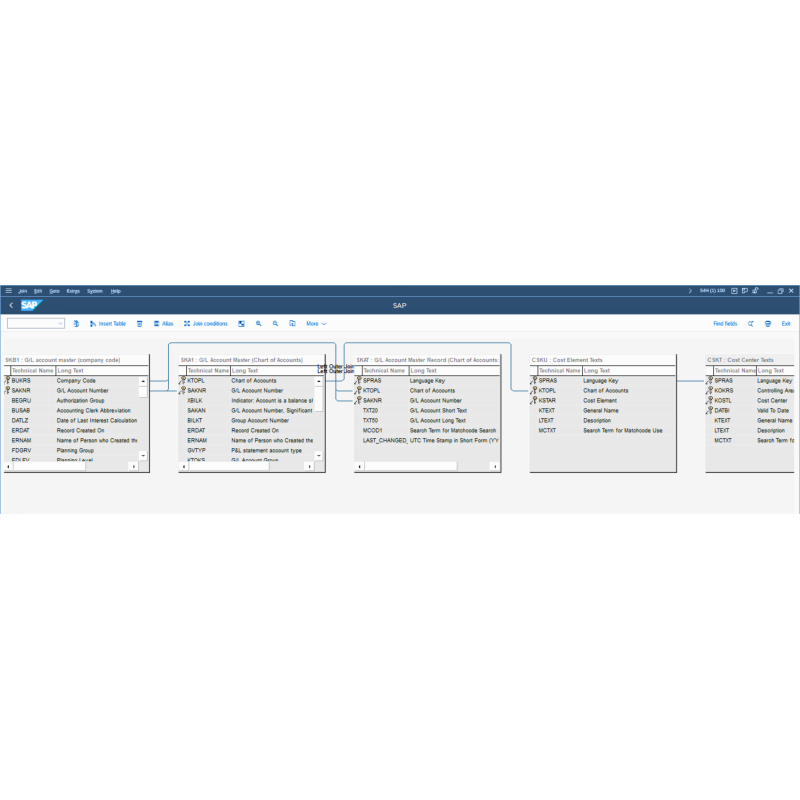The height and width of the screenshot is (800, 800).
Task: Click the Find fields link
Action: point(726,323)
